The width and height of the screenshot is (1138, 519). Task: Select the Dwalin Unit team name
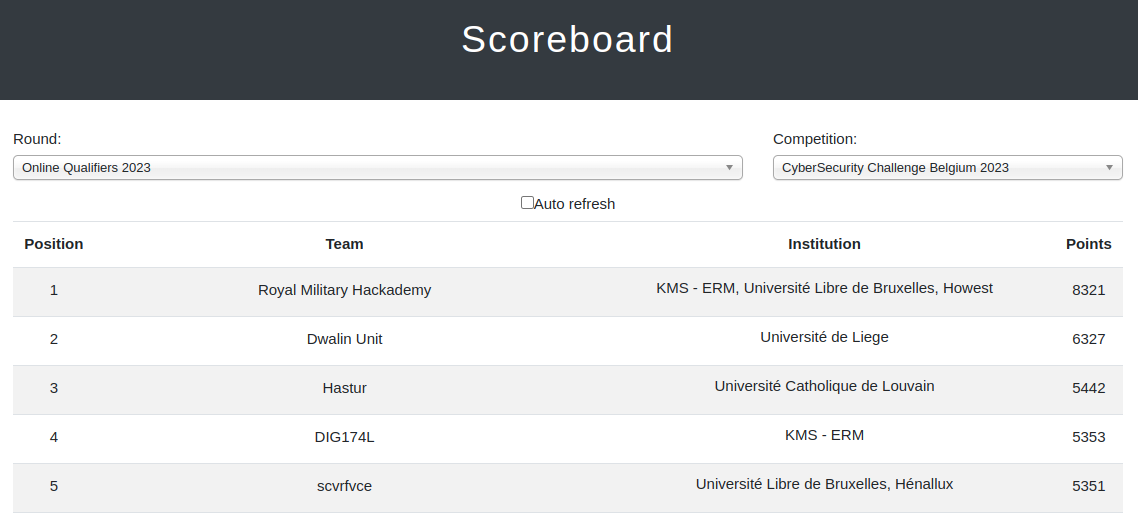tap(344, 339)
